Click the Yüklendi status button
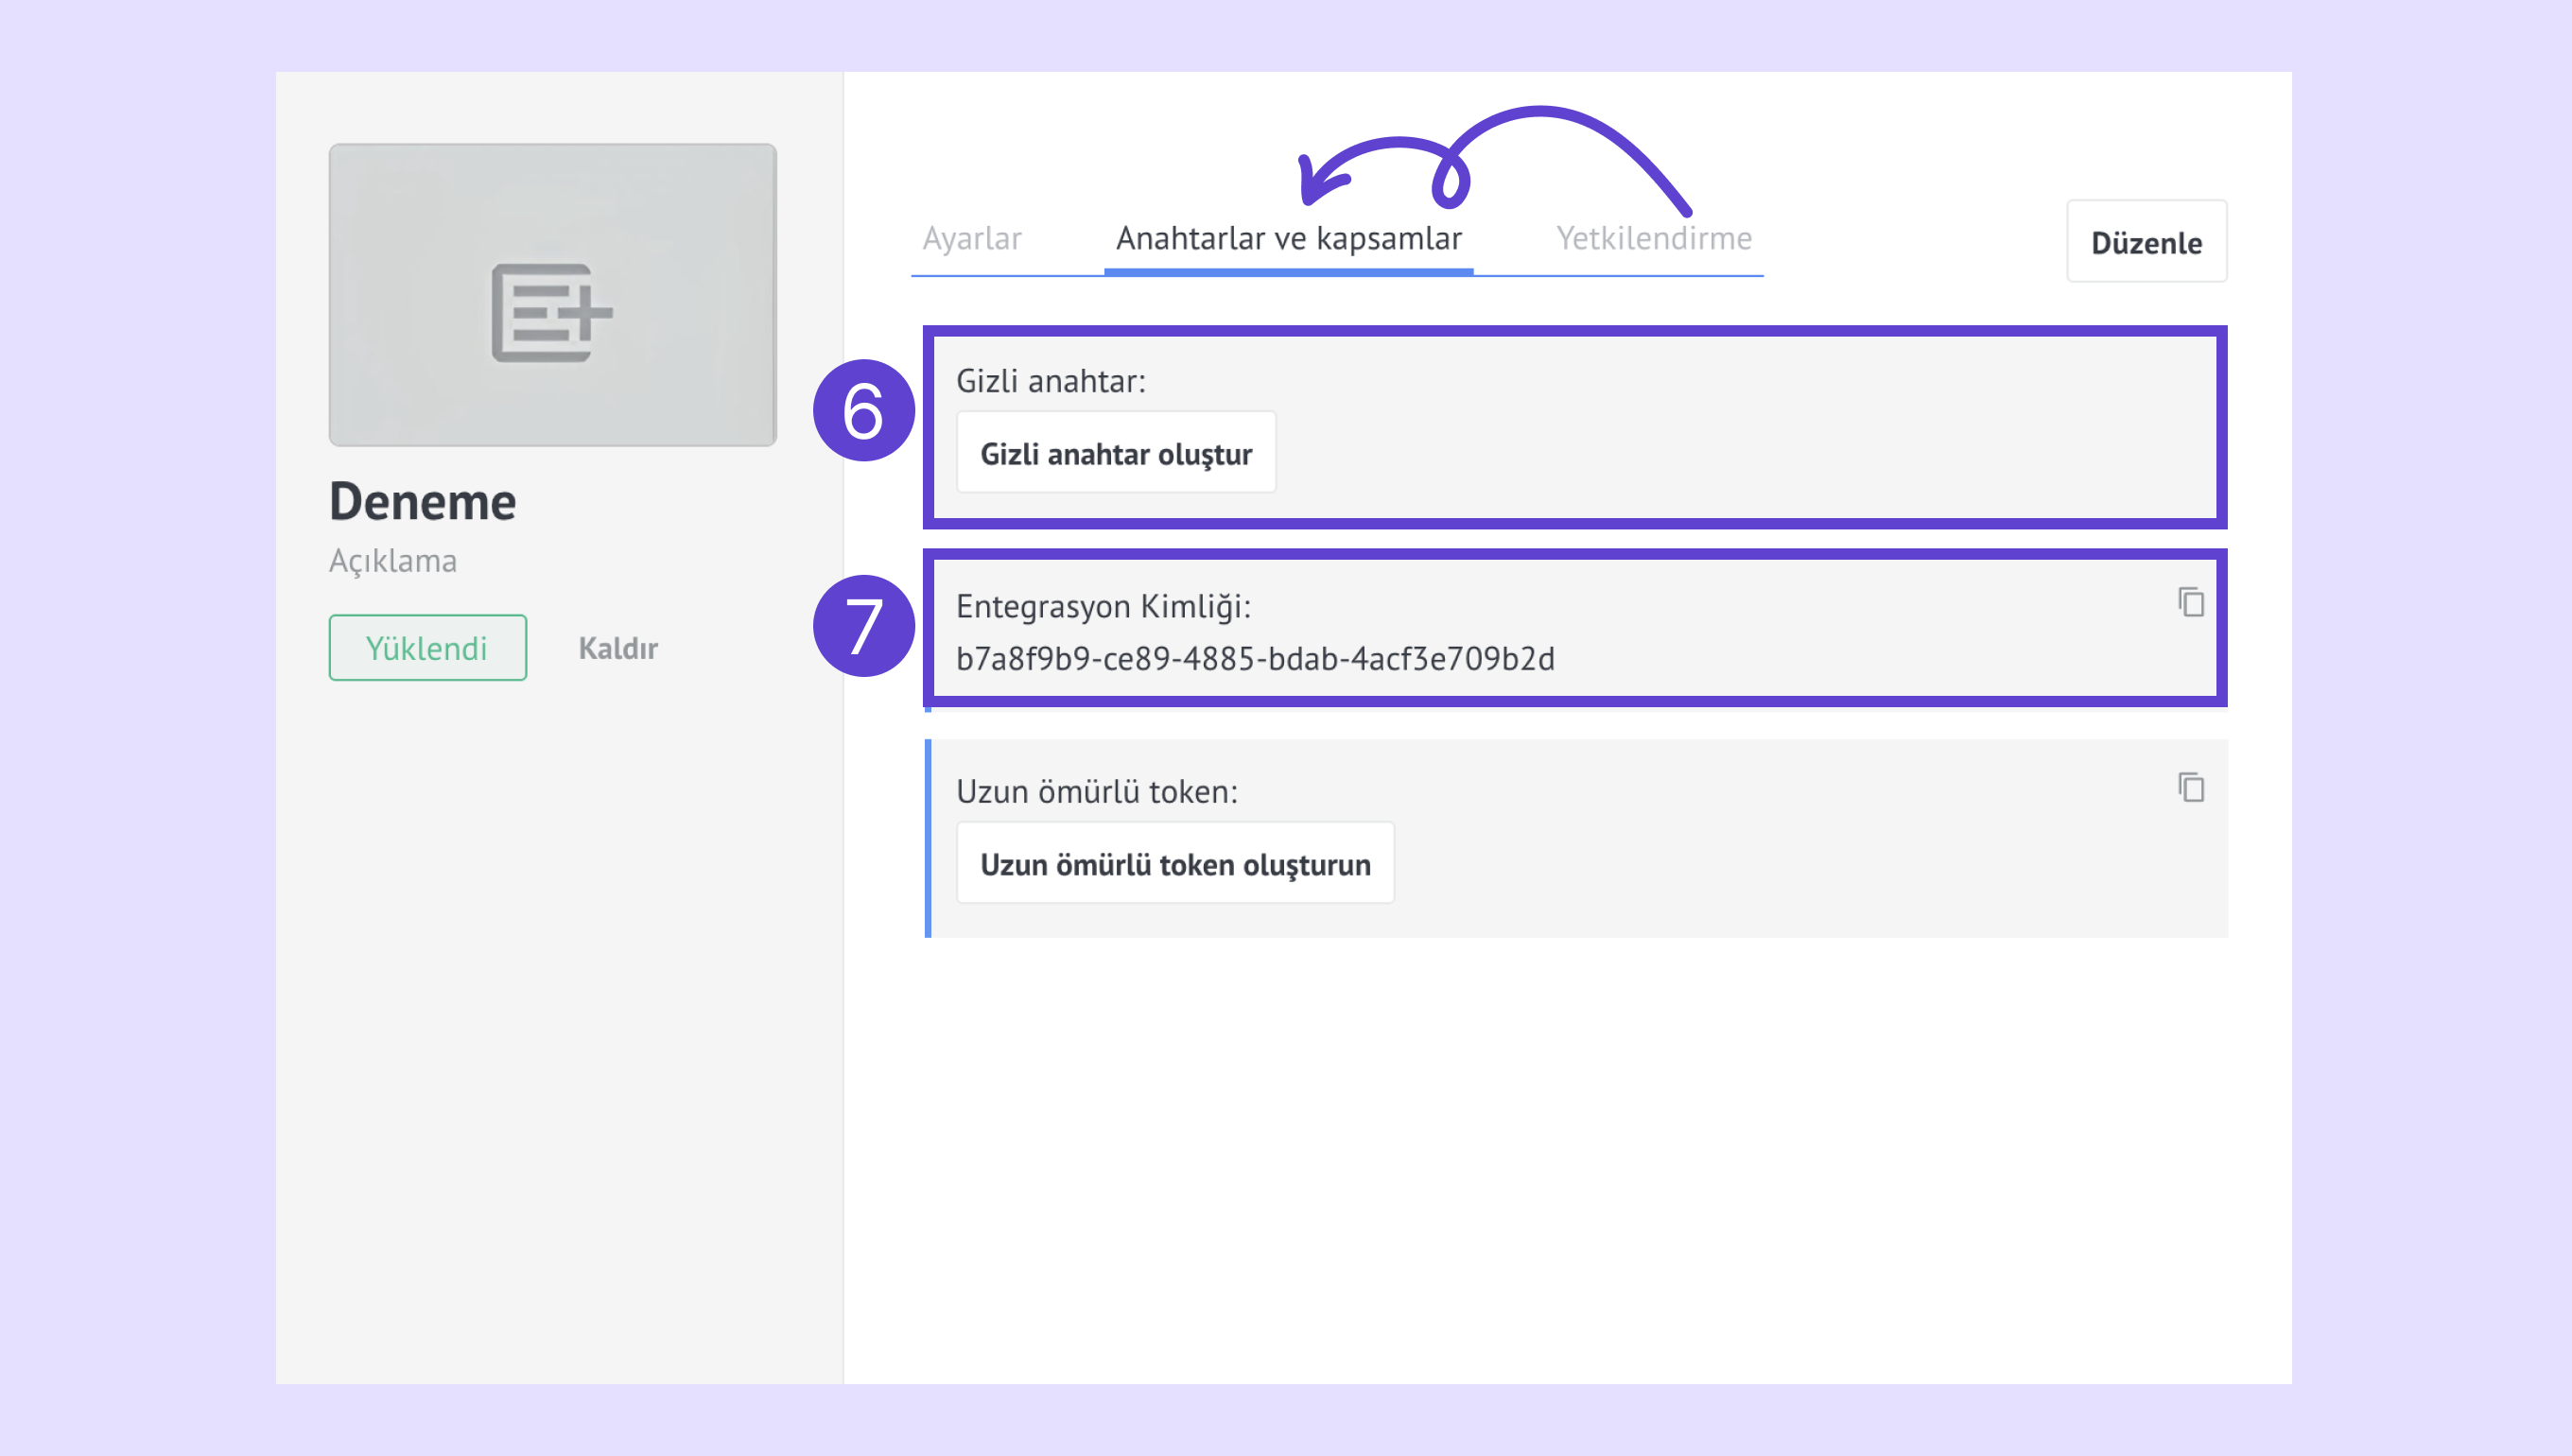This screenshot has height=1456, width=2572. click(427, 648)
